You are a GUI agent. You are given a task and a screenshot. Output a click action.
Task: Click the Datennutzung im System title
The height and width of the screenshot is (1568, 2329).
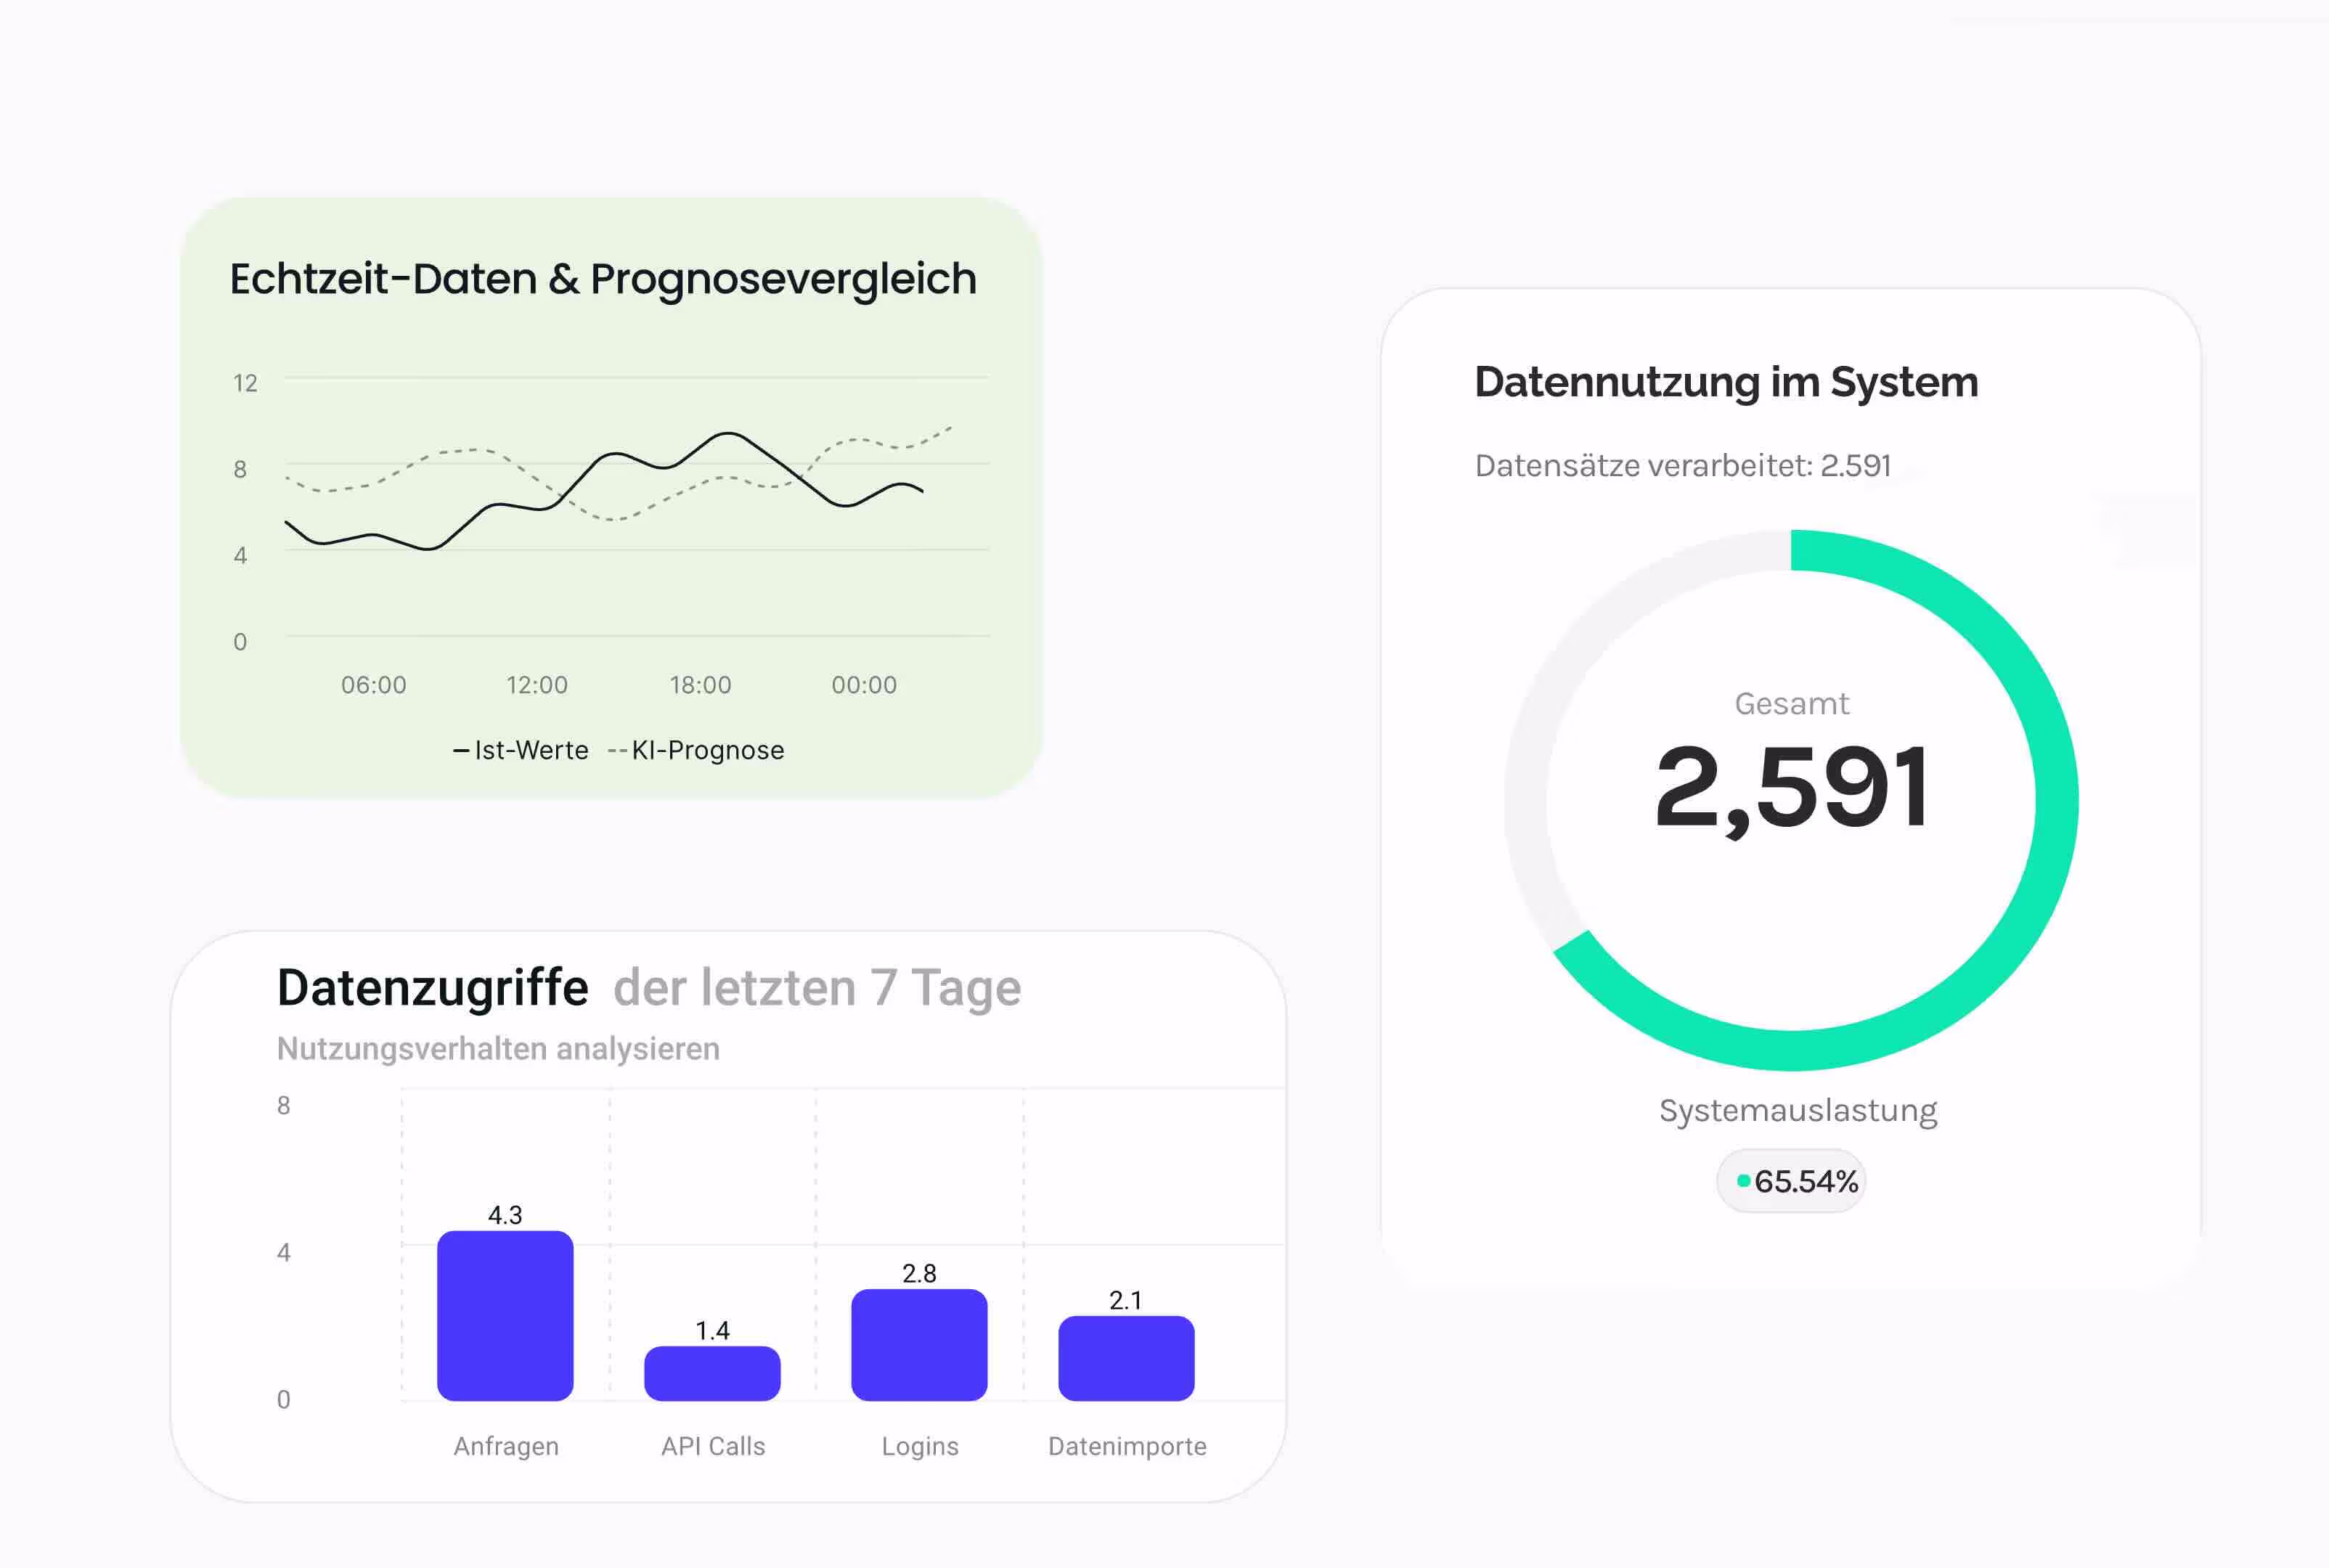1726,382
